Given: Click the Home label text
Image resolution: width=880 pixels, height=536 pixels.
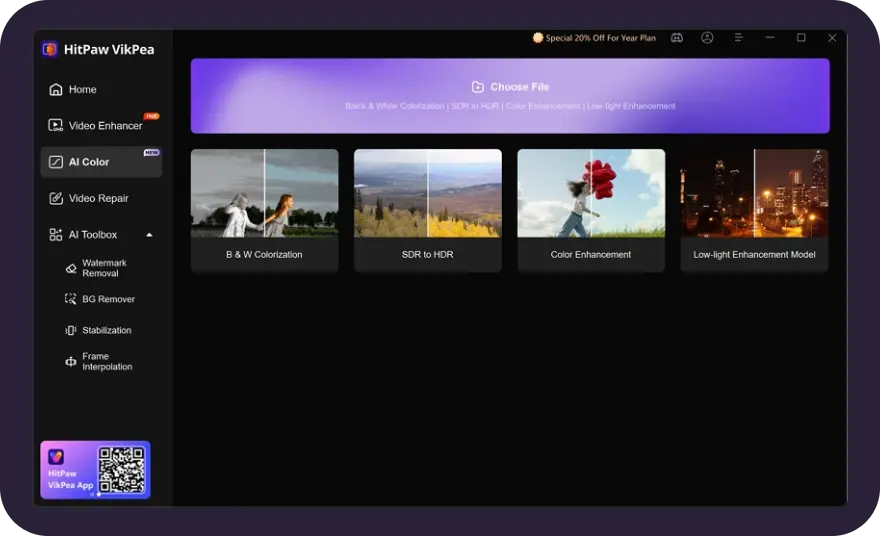Looking at the screenshot, I should click(x=82, y=89).
